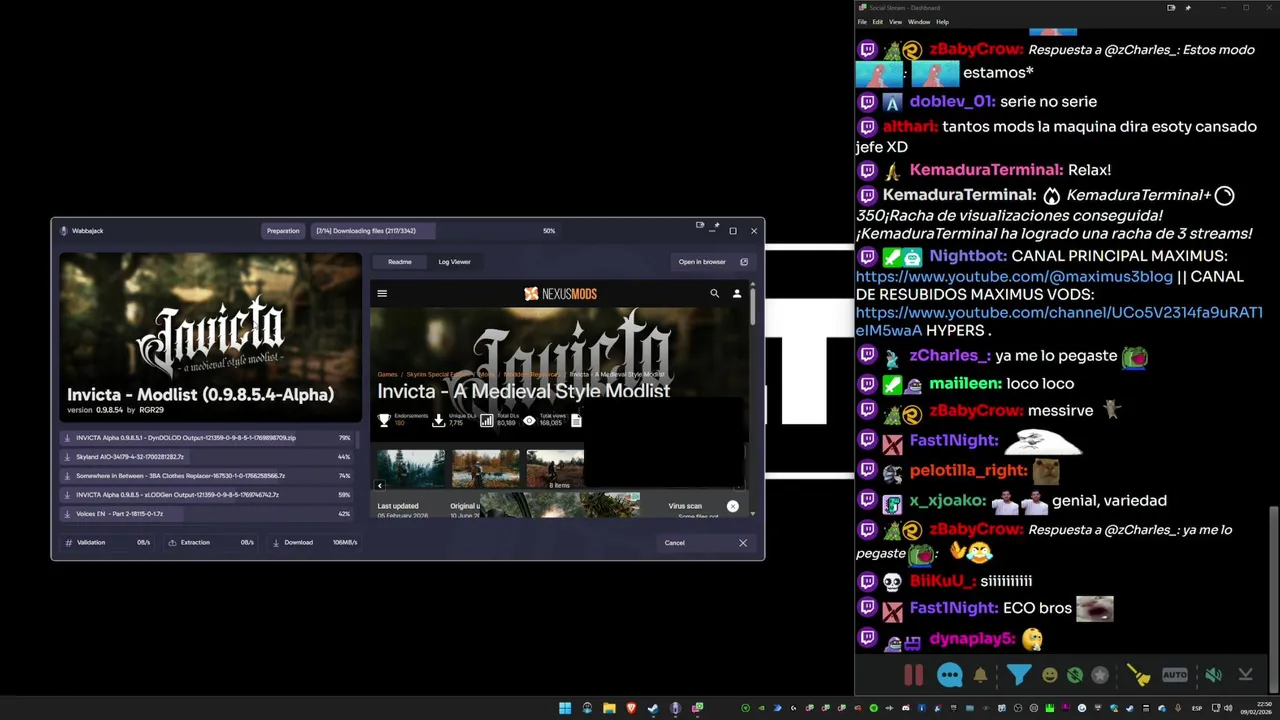
Task: Click the picture-in-picture icon in Social Stream title bar
Action: point(1171,8)
